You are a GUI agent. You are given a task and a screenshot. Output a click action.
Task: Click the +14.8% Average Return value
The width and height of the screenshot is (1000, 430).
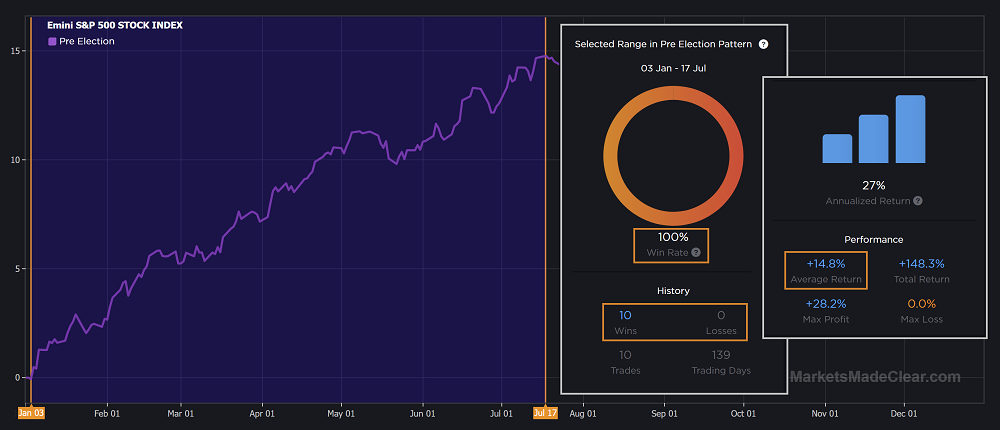click(x=825, y=263)
